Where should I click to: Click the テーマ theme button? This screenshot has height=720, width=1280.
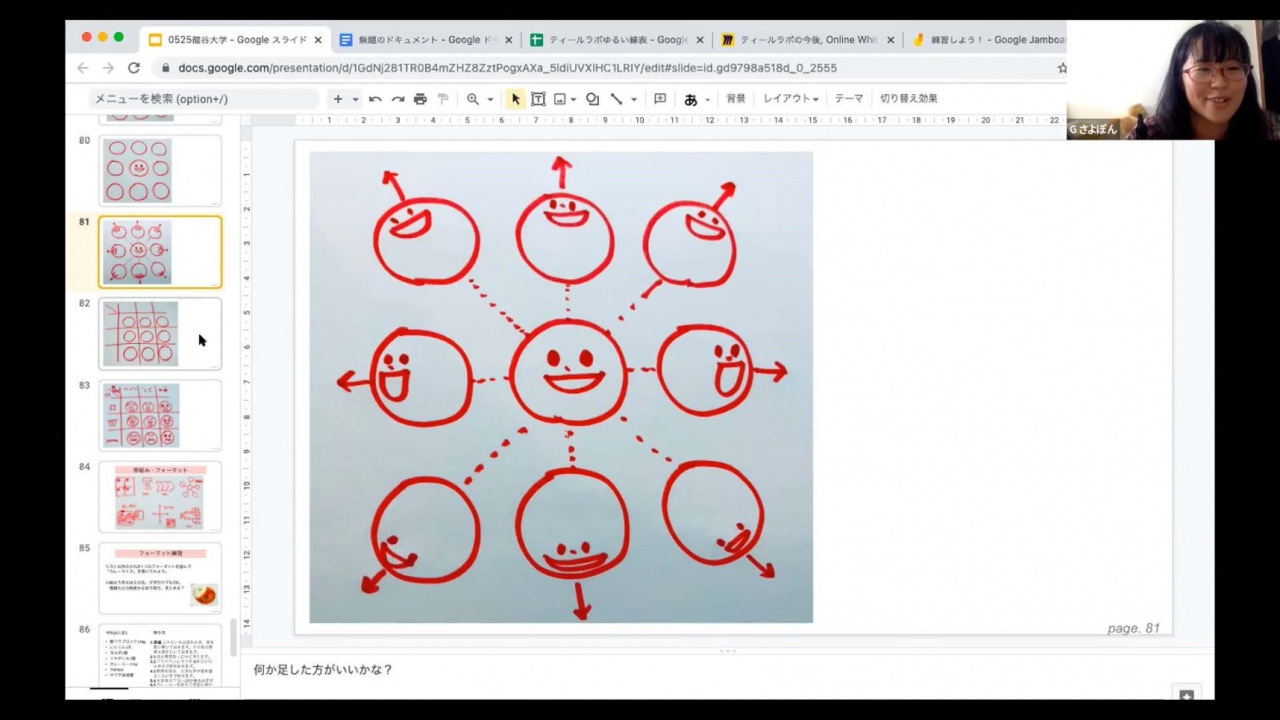tap(849, 99)
